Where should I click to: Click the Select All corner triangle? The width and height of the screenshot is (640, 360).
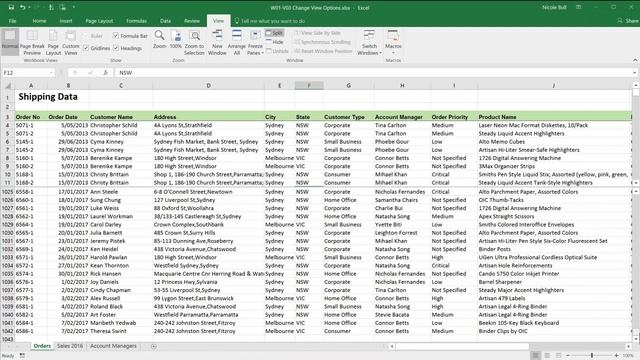tap(8, 85)
